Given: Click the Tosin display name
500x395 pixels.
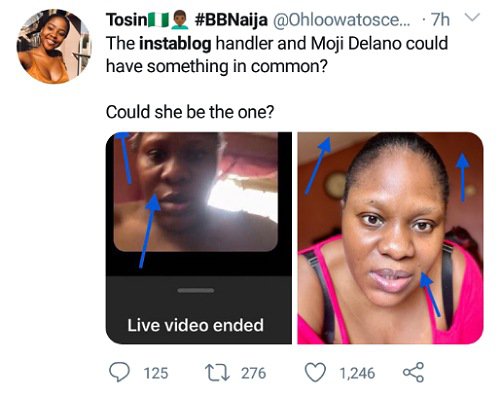Looking at the screenshot, I should click(x=126, y=20).
